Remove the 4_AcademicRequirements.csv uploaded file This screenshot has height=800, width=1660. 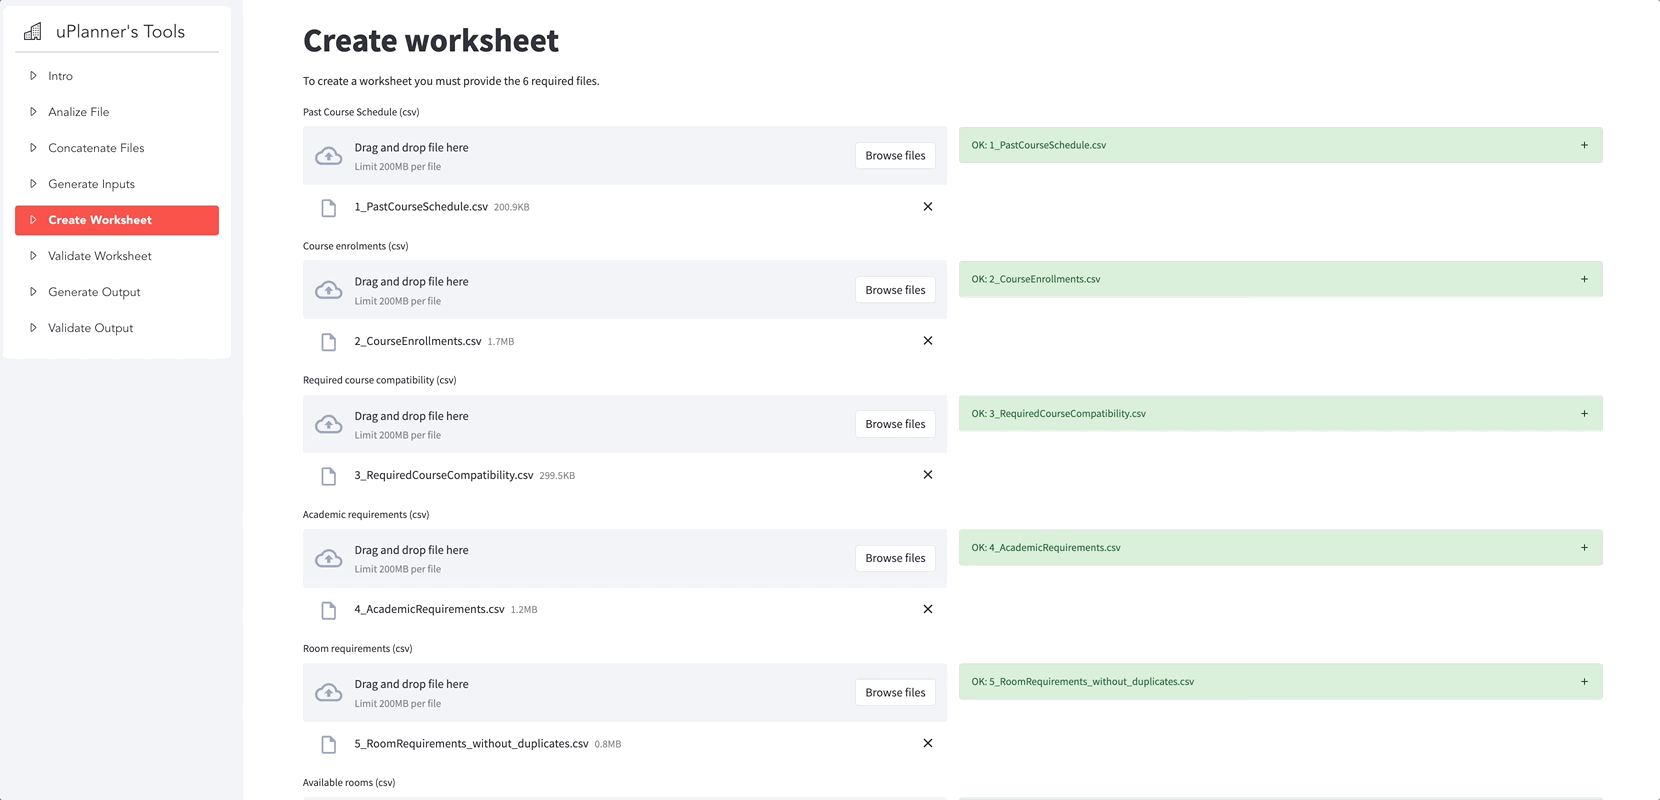(927, 609)
